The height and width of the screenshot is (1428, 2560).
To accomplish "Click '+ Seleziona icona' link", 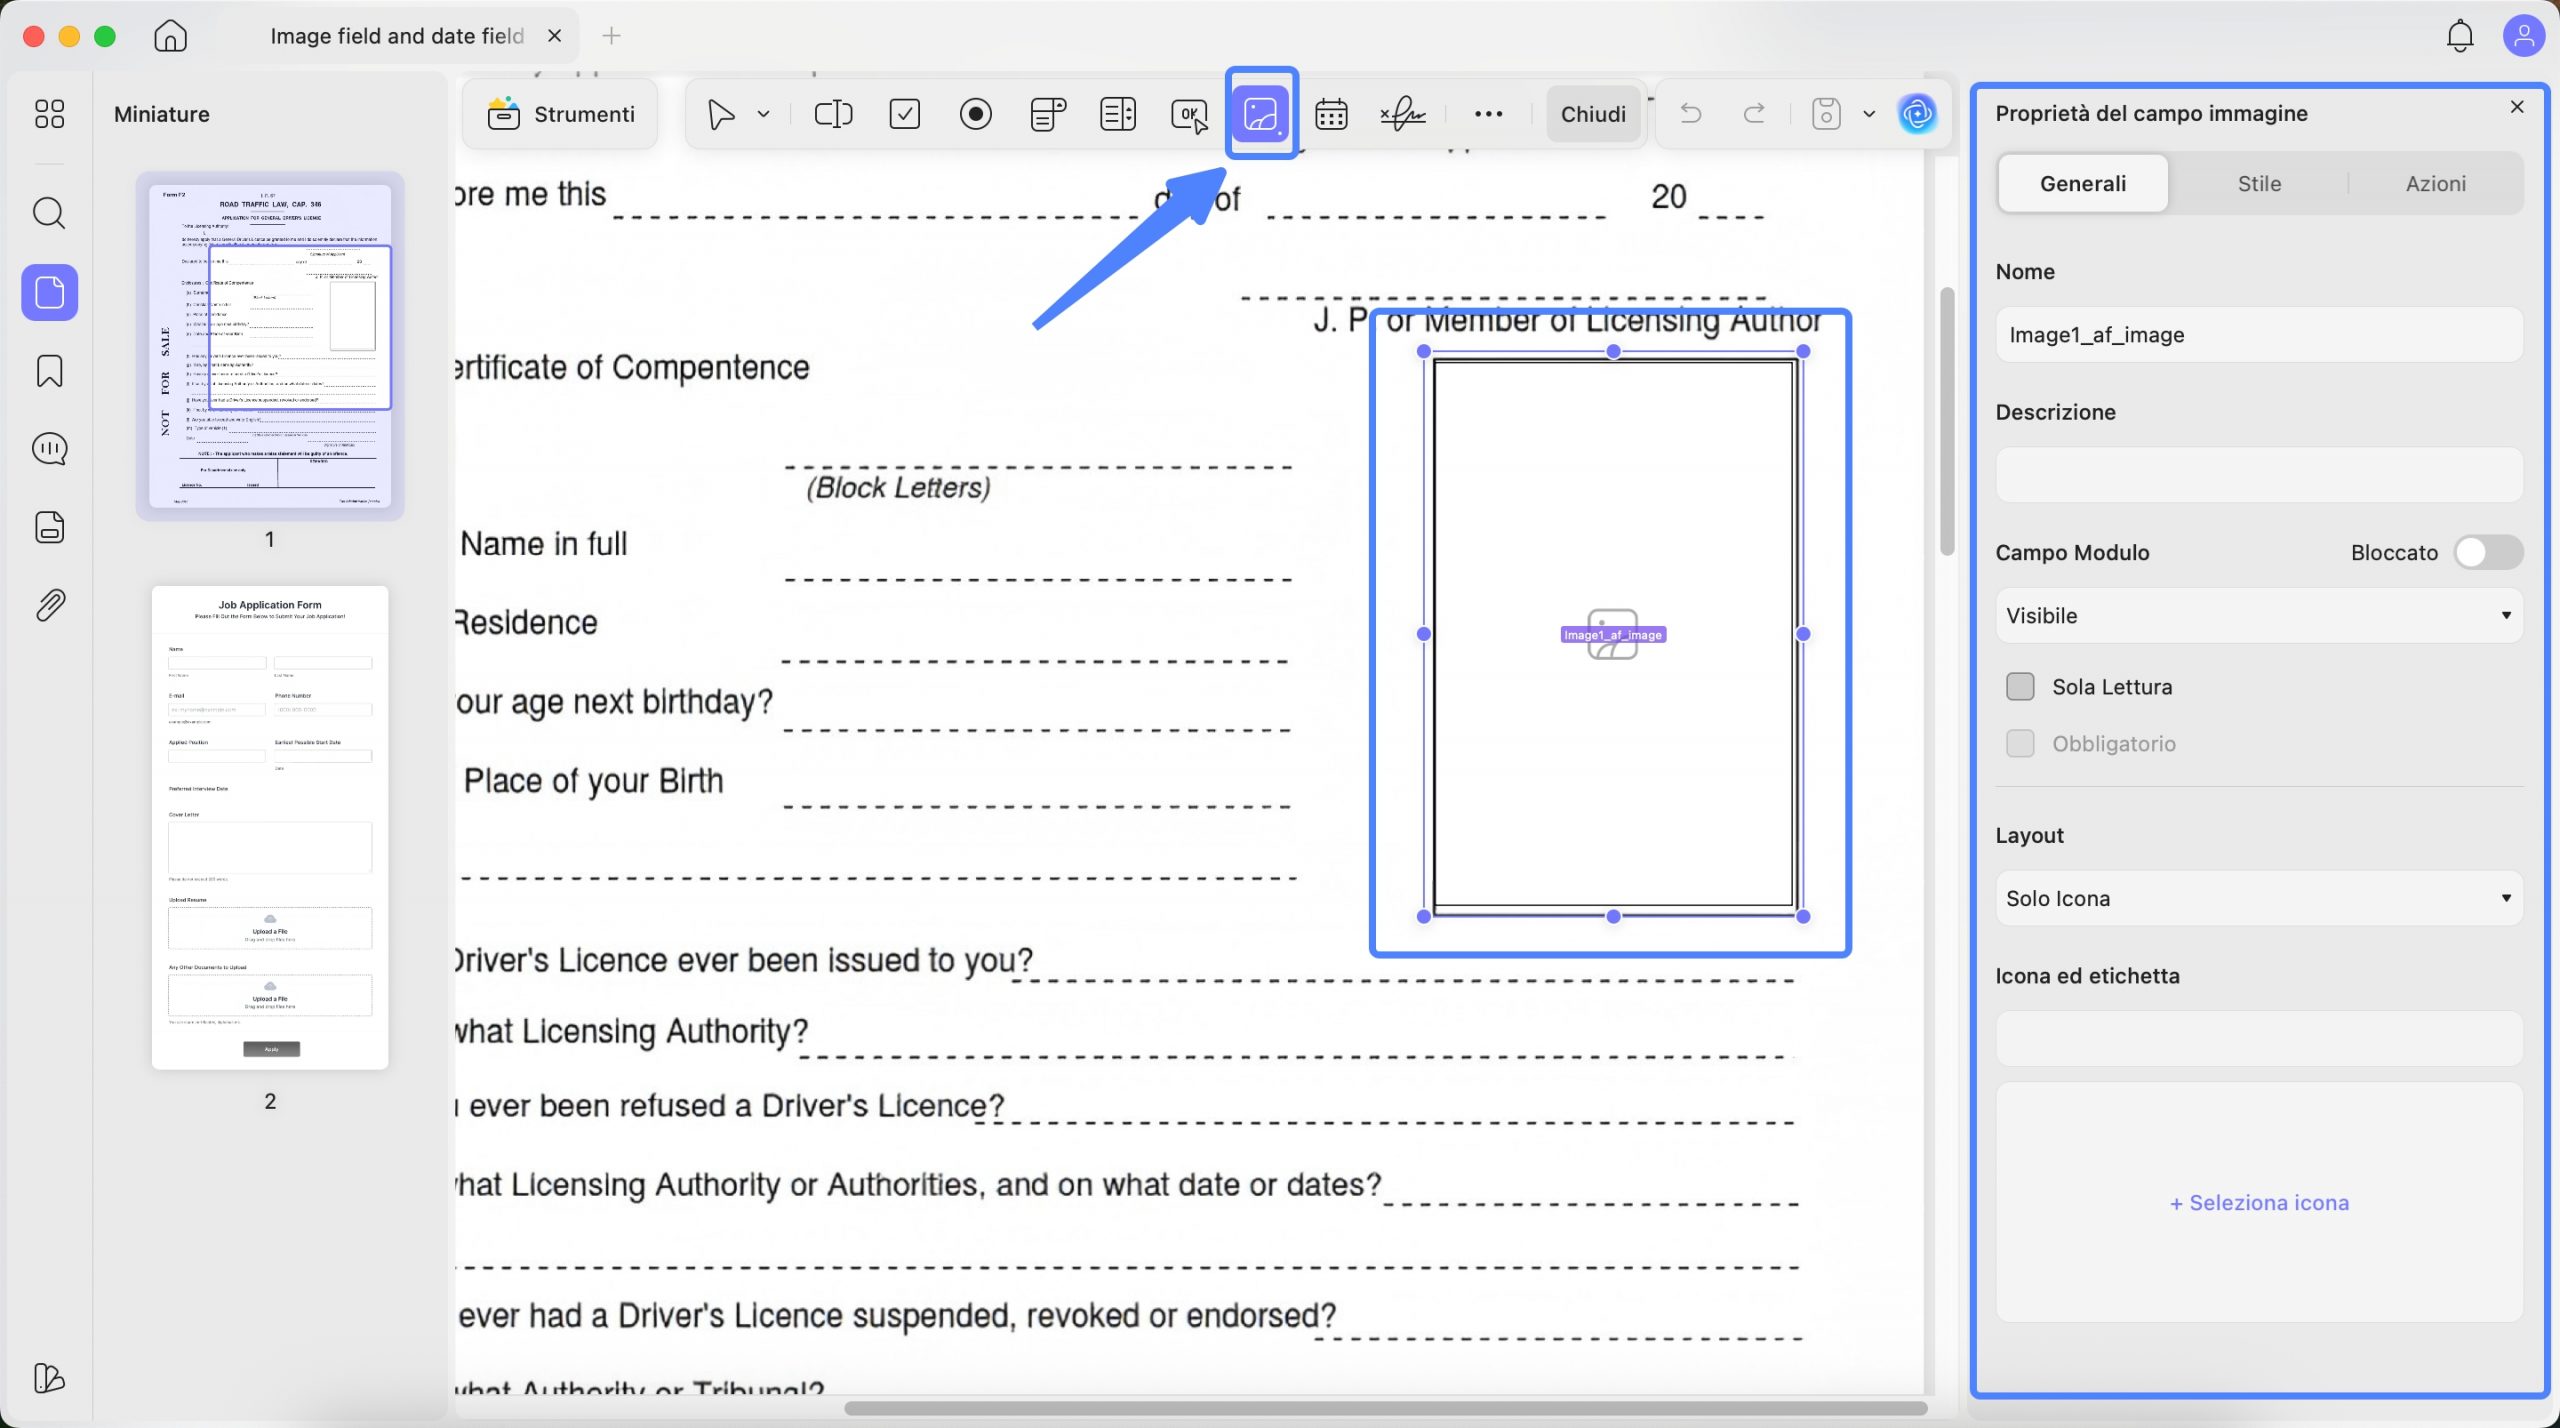I will (2259, 1203).
